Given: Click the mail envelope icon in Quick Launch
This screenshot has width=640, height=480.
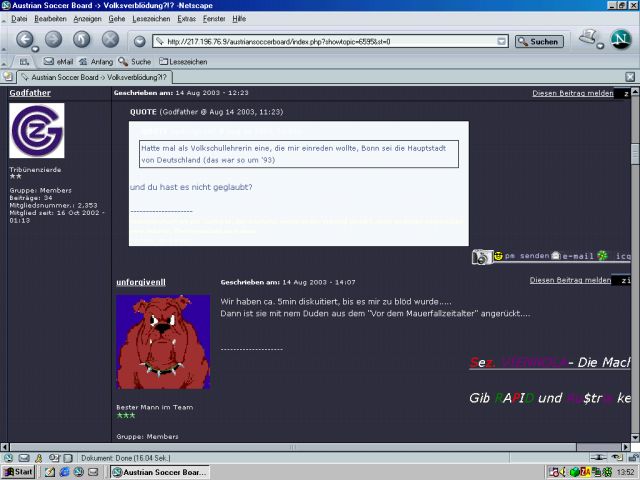Looking at the screenshot, I should [x=93, y=472].
